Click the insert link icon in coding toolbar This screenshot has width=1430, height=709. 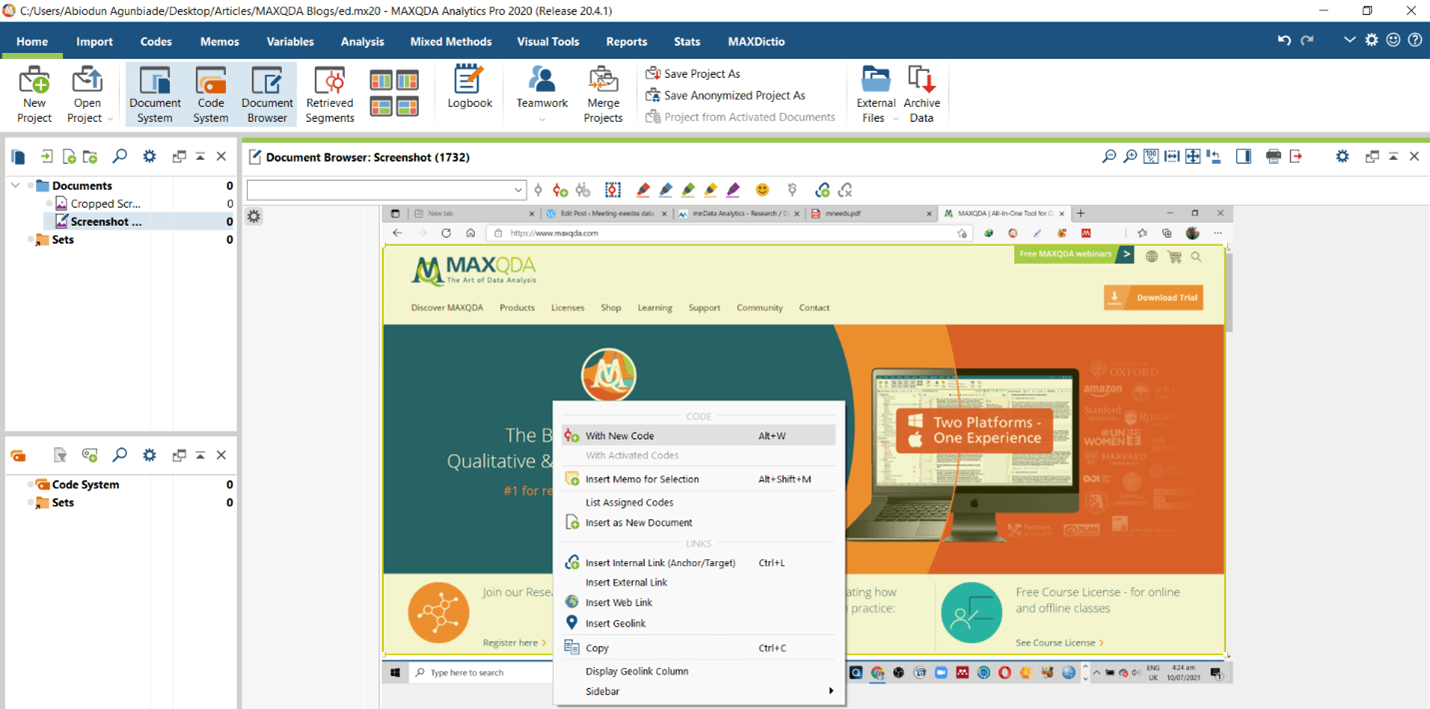tap(822, 190)
